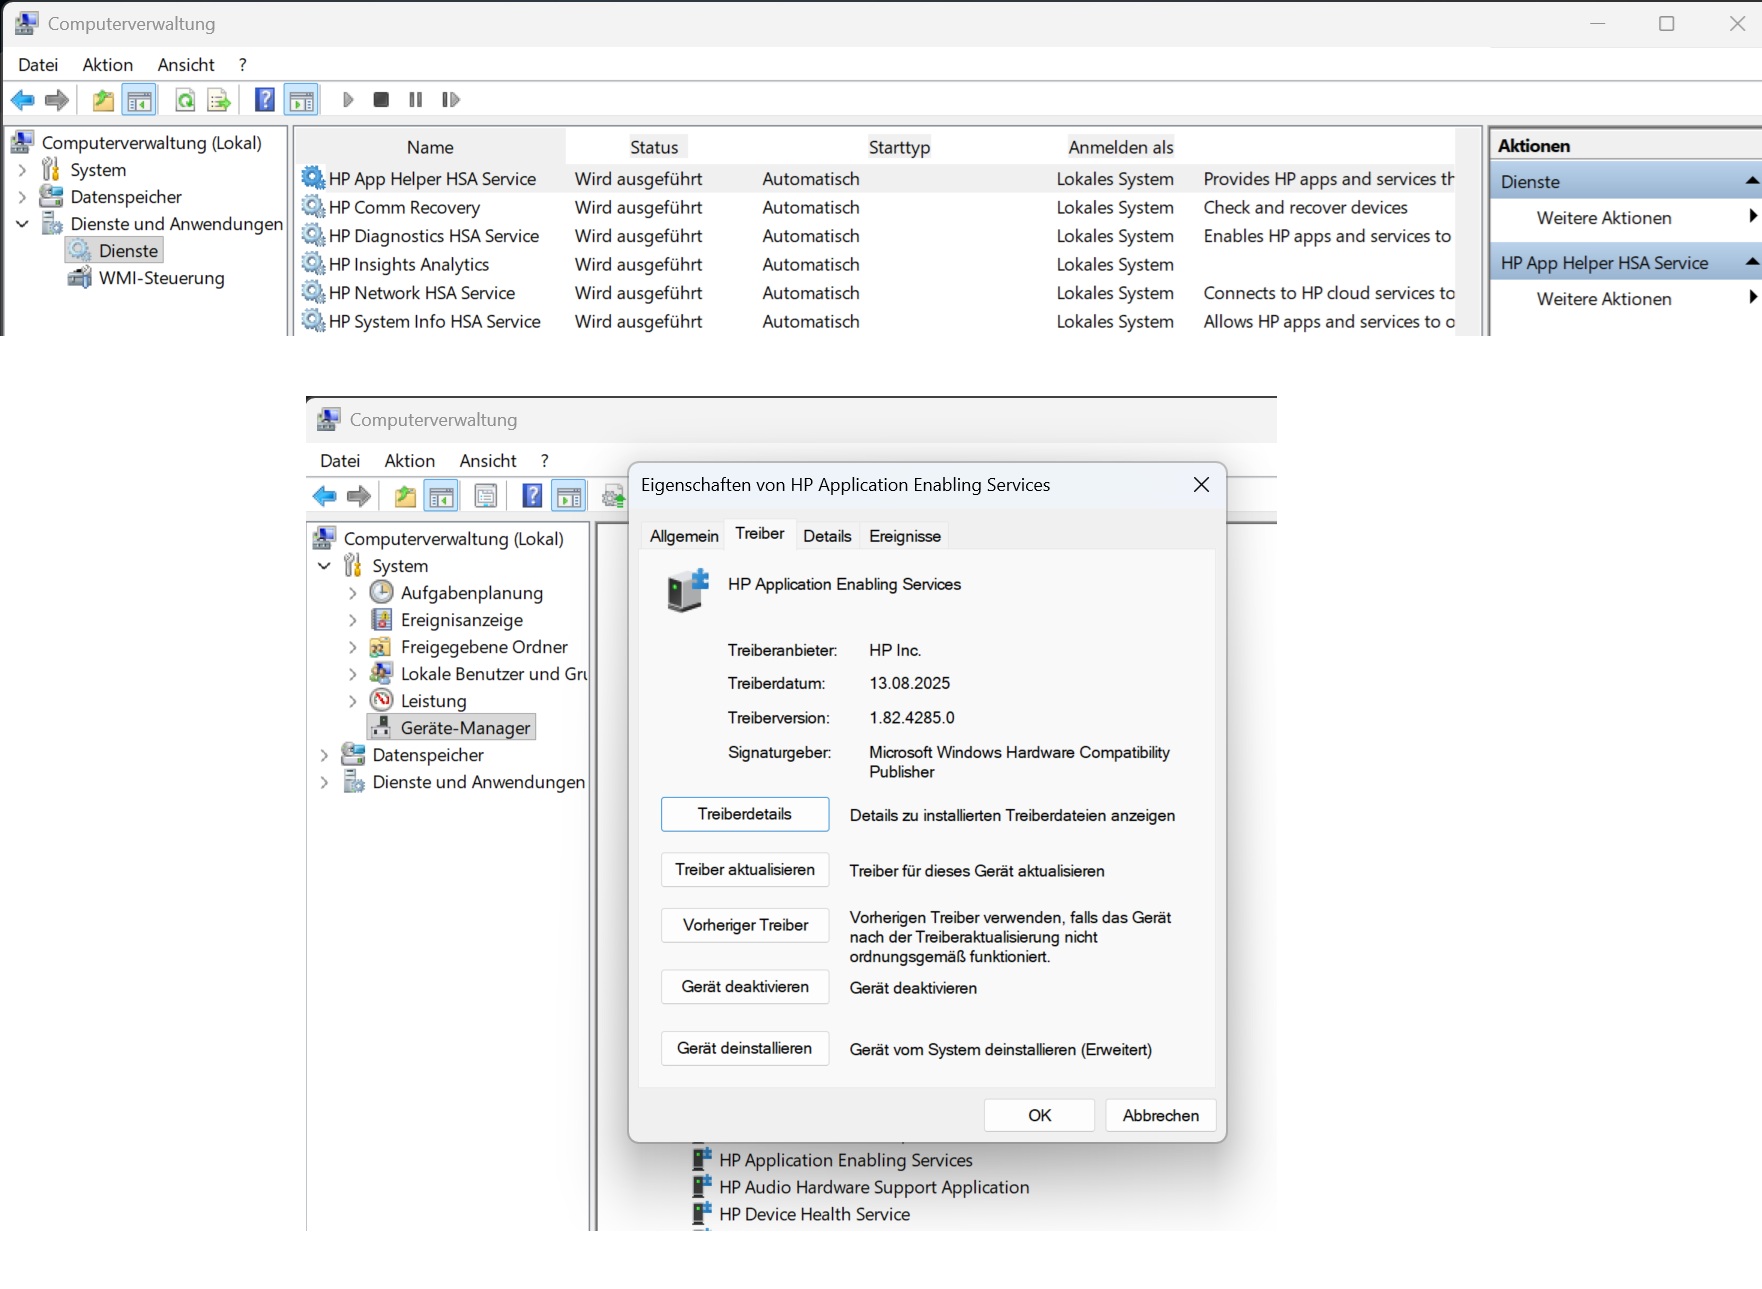This screenshot has width=1762, height=1289.
Task: Close the HP Application Enabling Services dialog
Action: click(x=1201, y=485)
